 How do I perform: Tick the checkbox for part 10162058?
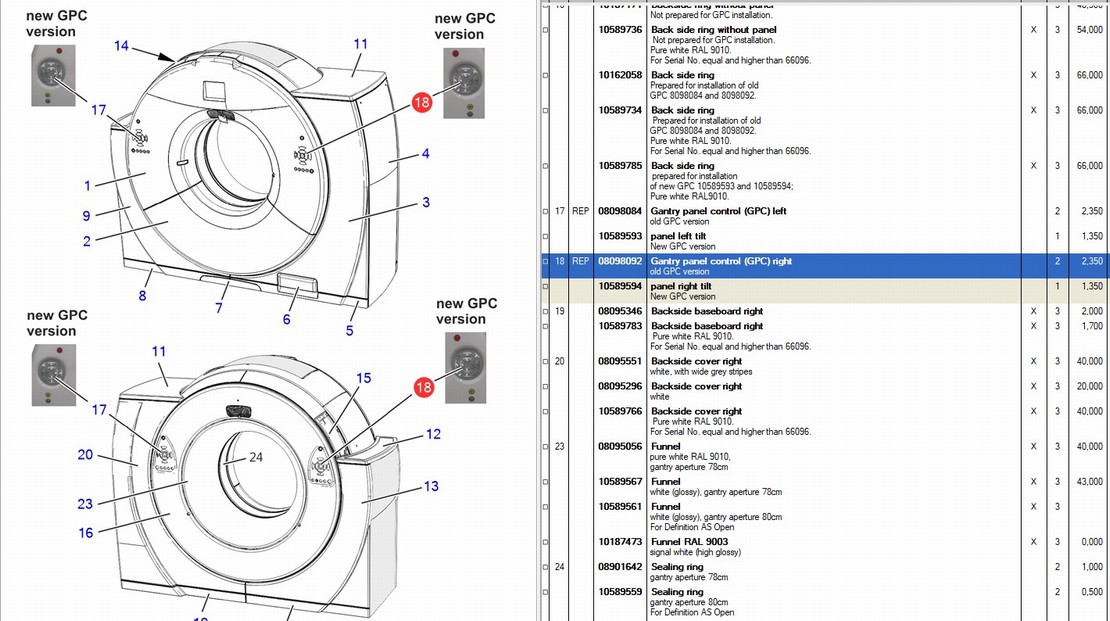point(545,75)
